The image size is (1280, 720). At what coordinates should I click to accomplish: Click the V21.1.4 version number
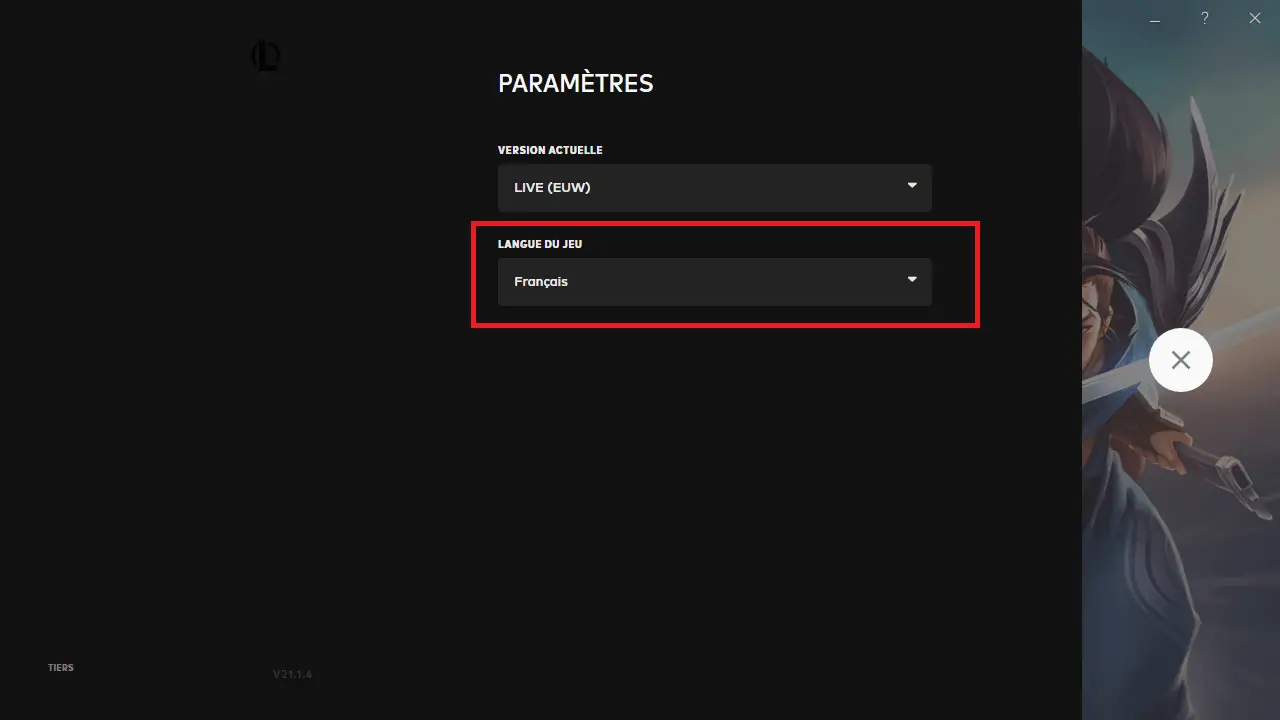(293, 674)
